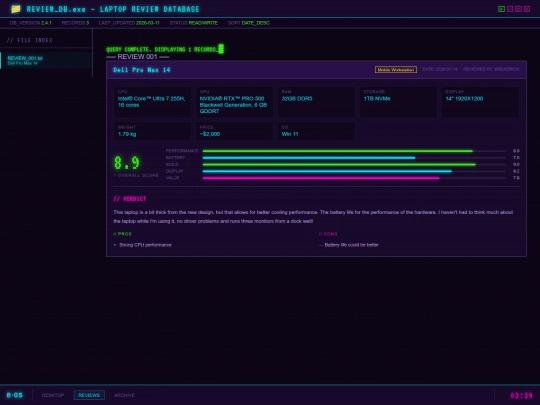Viewport: 540px width, 405px height.
Task: Click the taskbar clock 03:39
Action: click(521, 395)
